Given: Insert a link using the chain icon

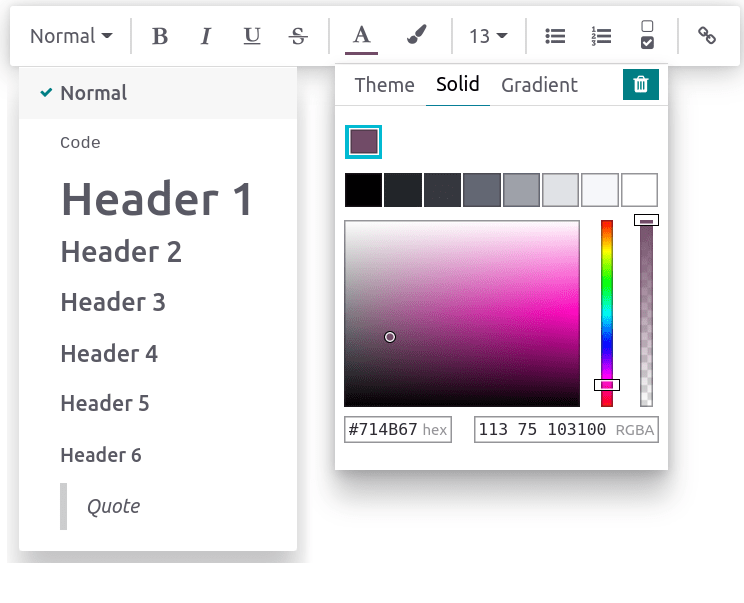Looking at the screenshot, I should [x=707, y=36].
